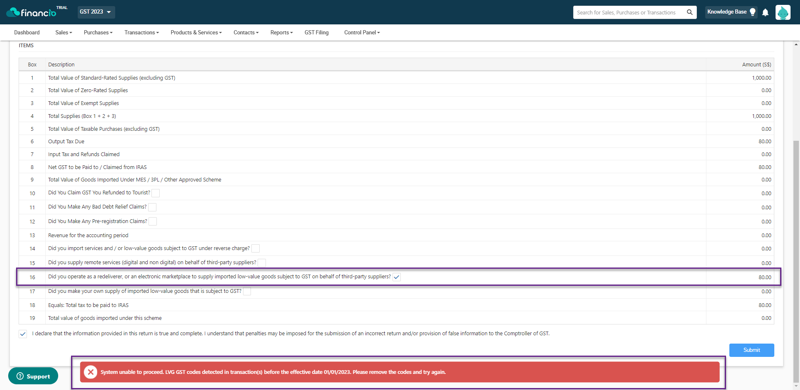Open the notifications bell
The image size is (800, 390).
(x=765, y=12)
